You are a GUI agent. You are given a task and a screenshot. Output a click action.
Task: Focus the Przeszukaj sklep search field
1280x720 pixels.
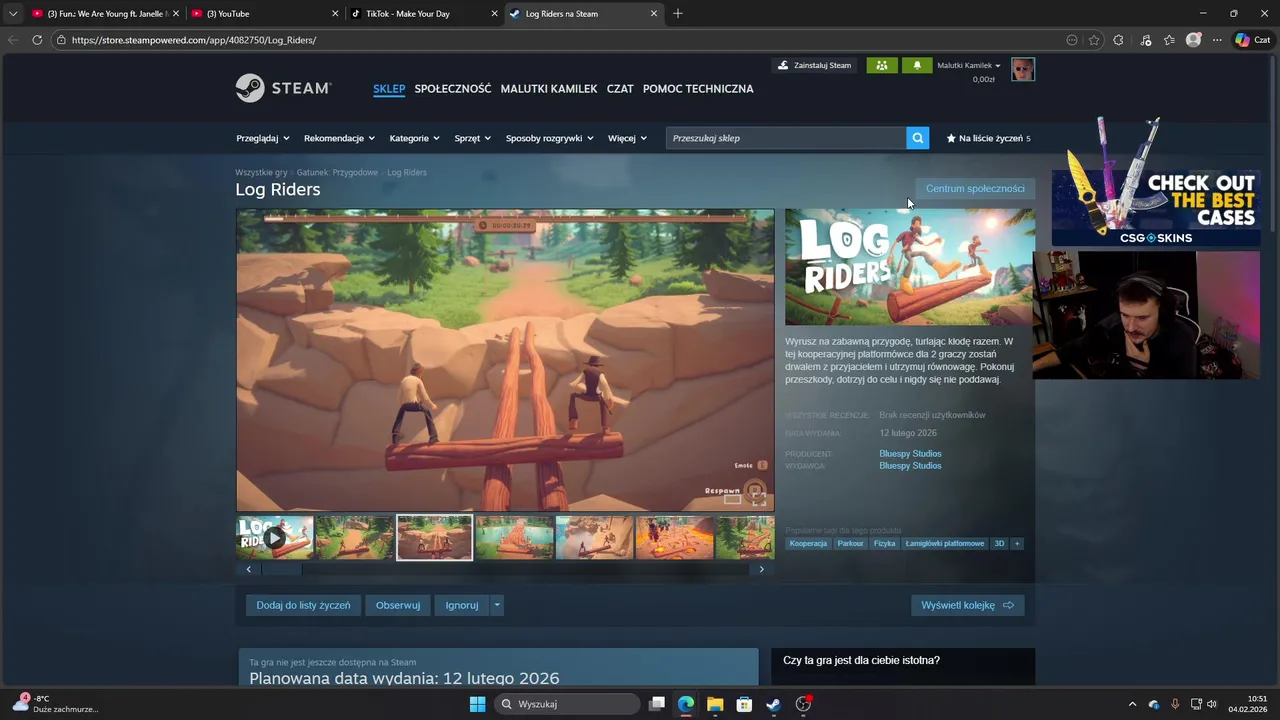[x=786, y=138]
